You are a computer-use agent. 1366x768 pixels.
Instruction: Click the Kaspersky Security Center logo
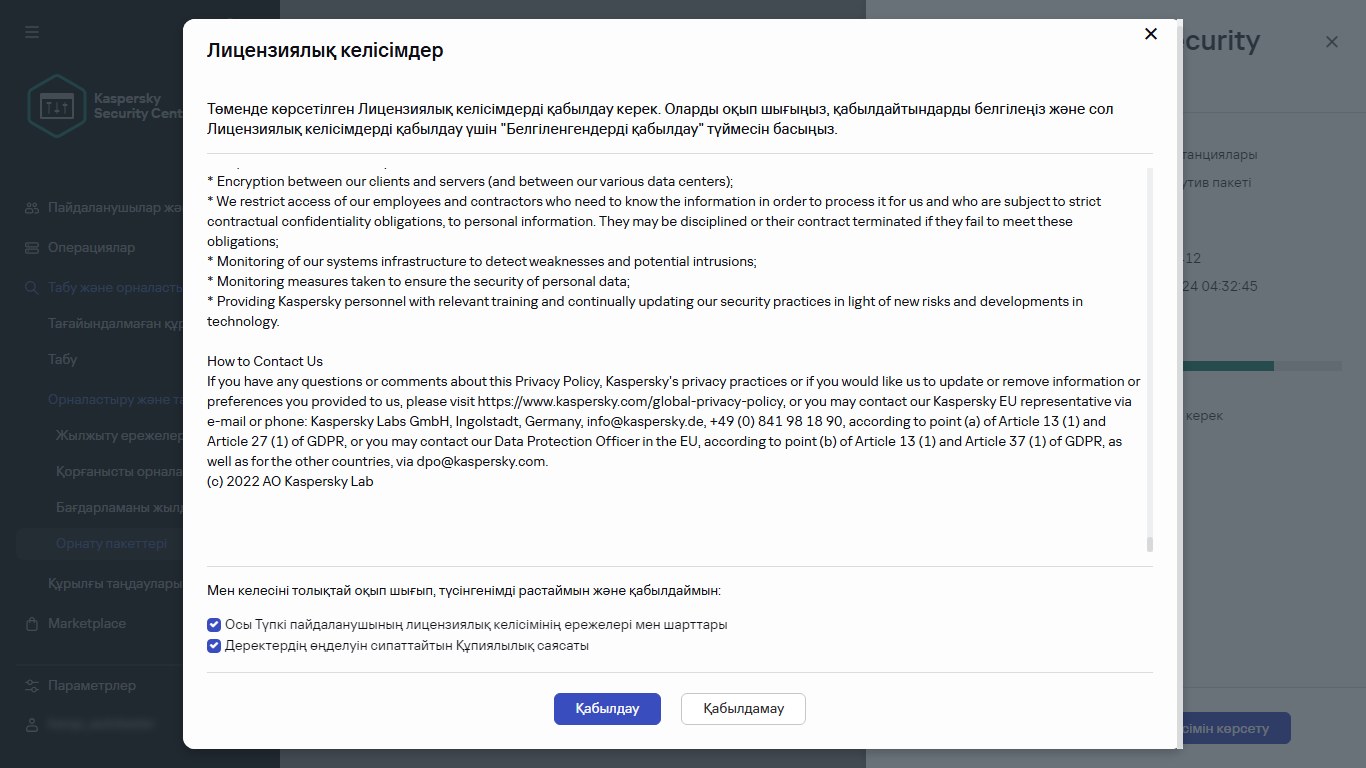tap(58, 106)
